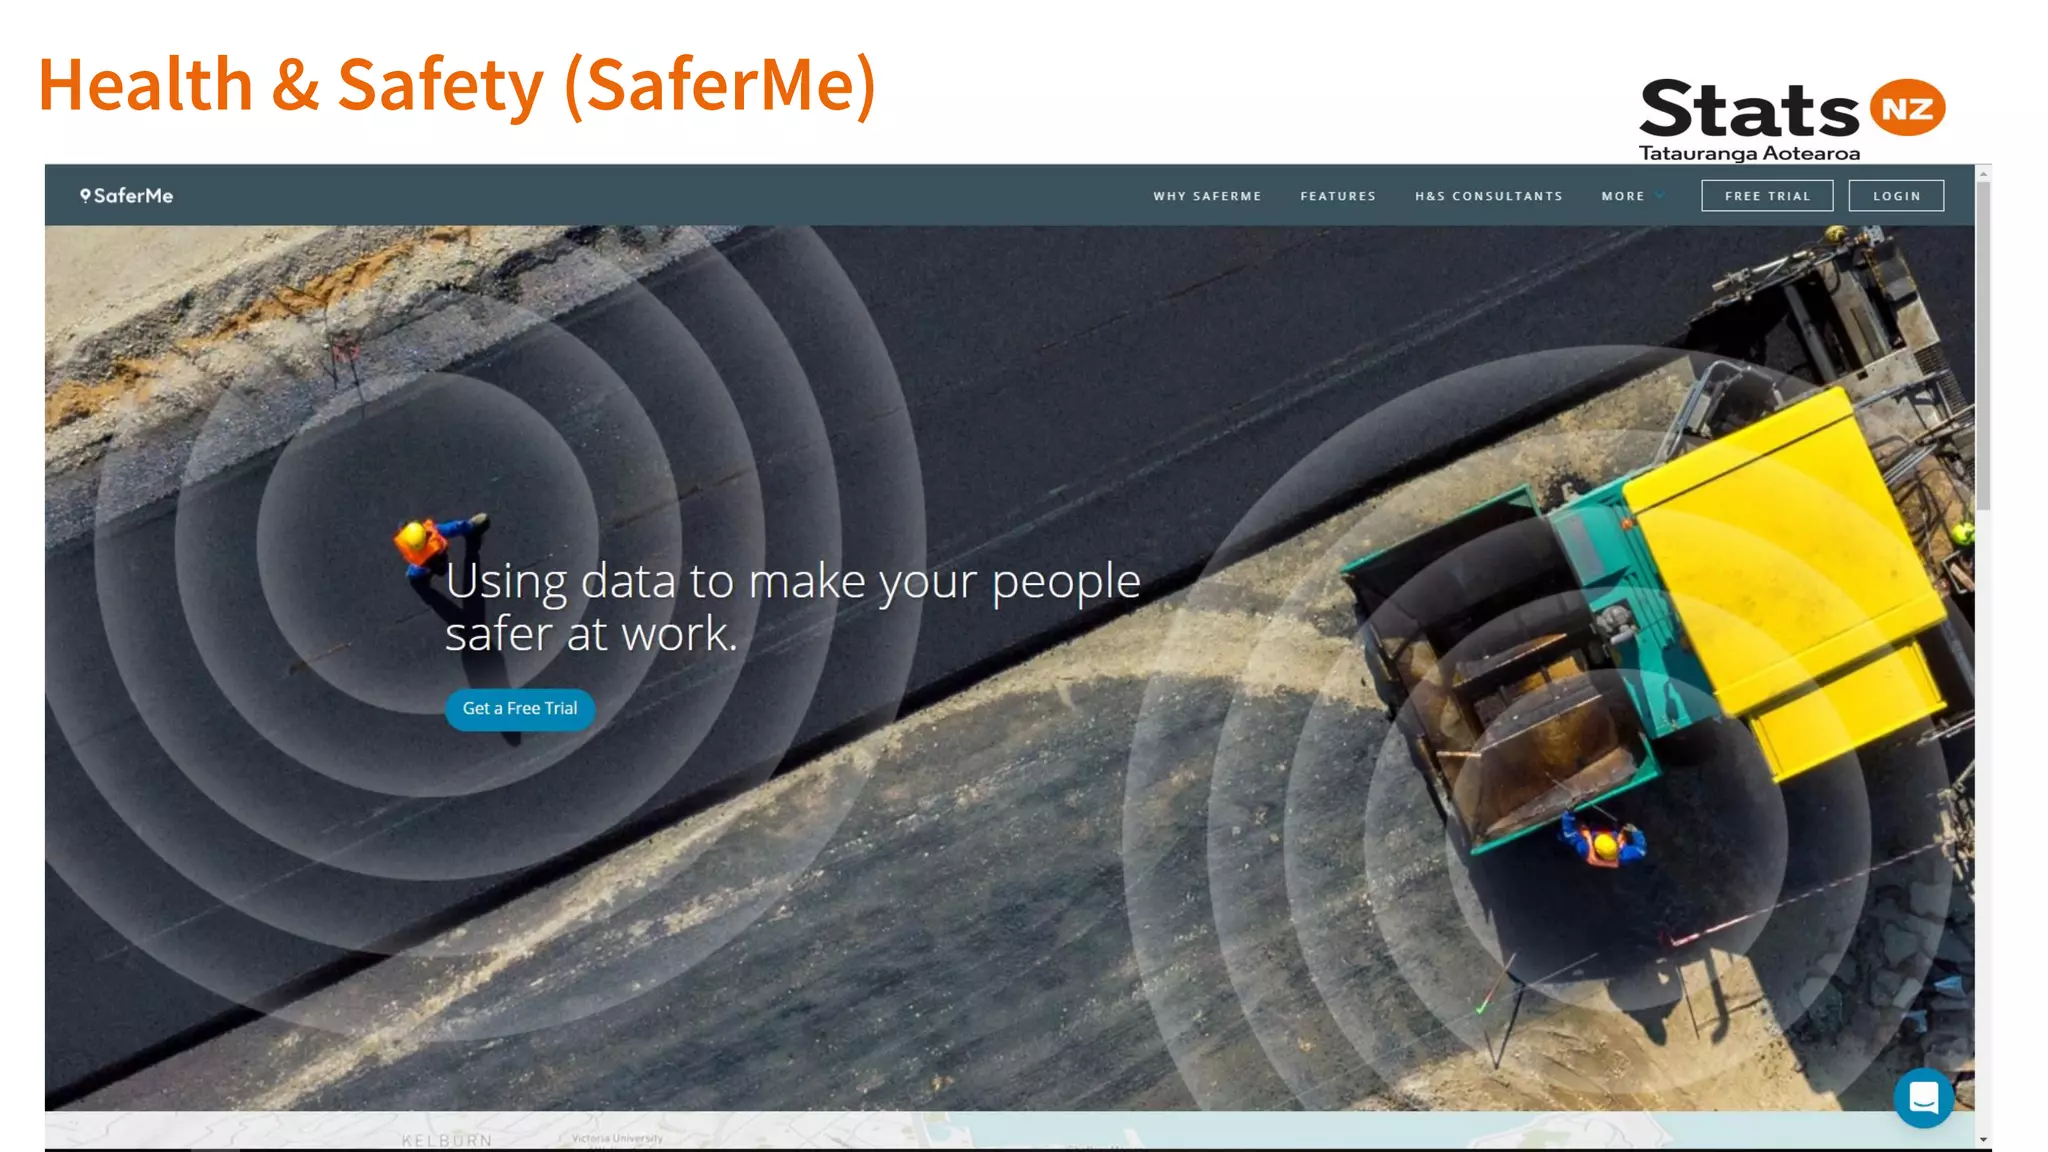
Task: Click the orange NZ badge in the logo
Action: (1907, 108)
